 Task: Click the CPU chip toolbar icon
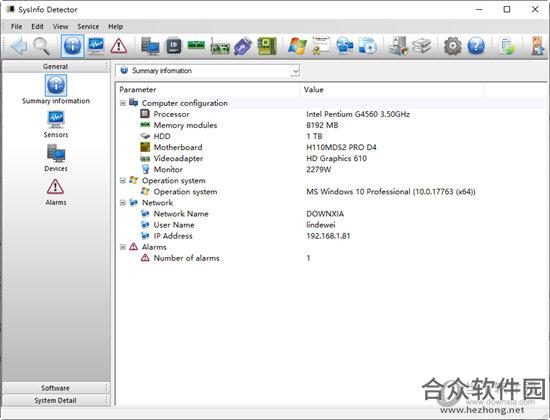click(x=173, y=46)
